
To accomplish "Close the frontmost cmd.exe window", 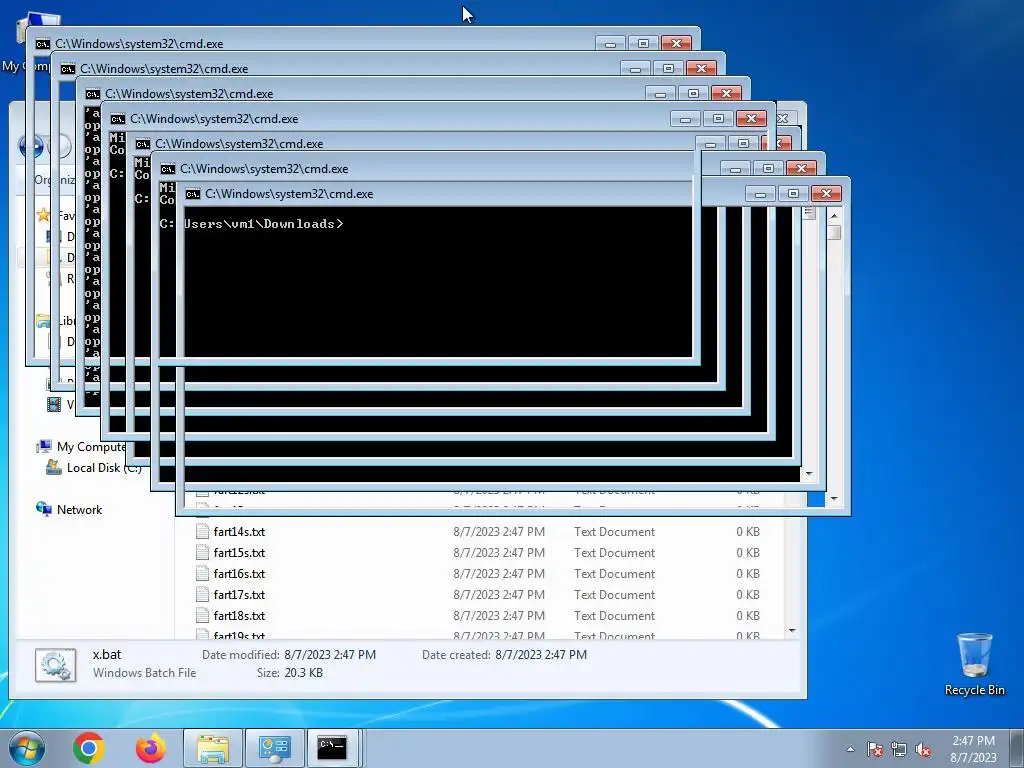I will tap(826, 194).
